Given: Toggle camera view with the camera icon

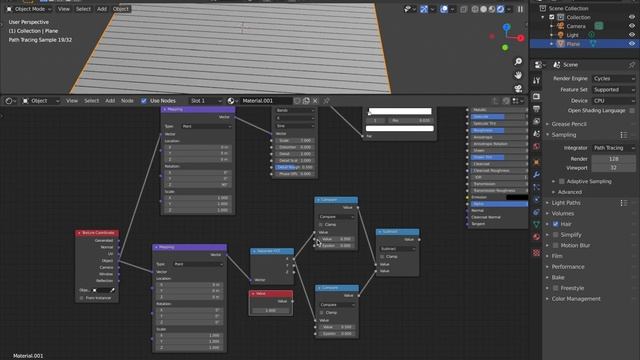Looking at the screenshot, I should [518, 89].
